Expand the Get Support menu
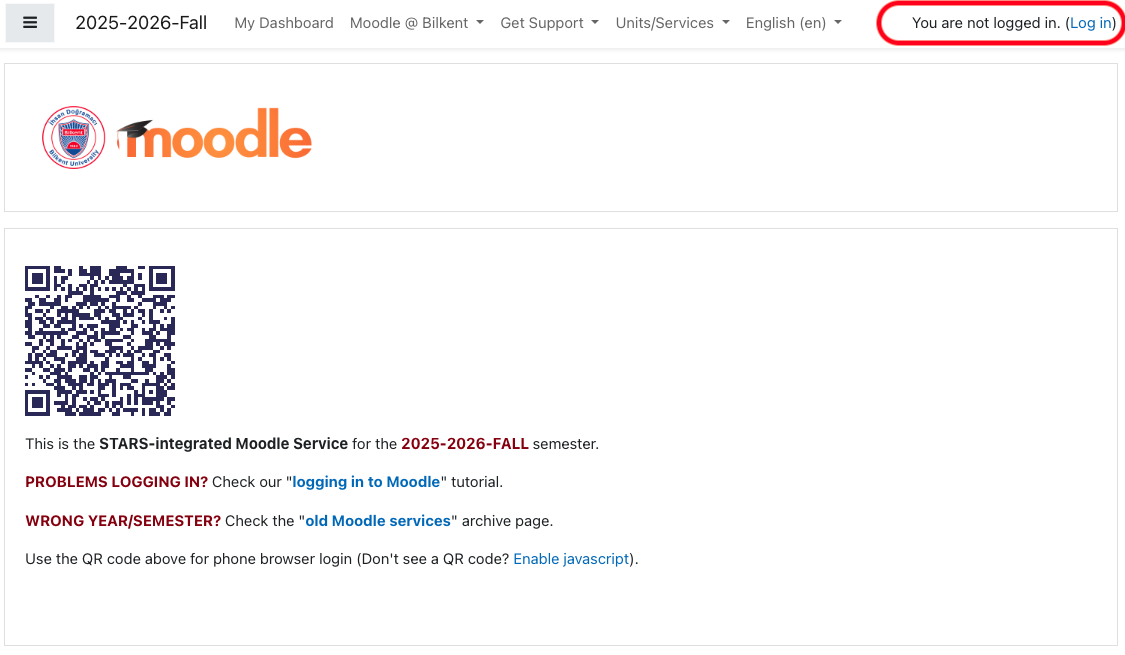Viewport: 1125px width, 655px height. (550, 23)
